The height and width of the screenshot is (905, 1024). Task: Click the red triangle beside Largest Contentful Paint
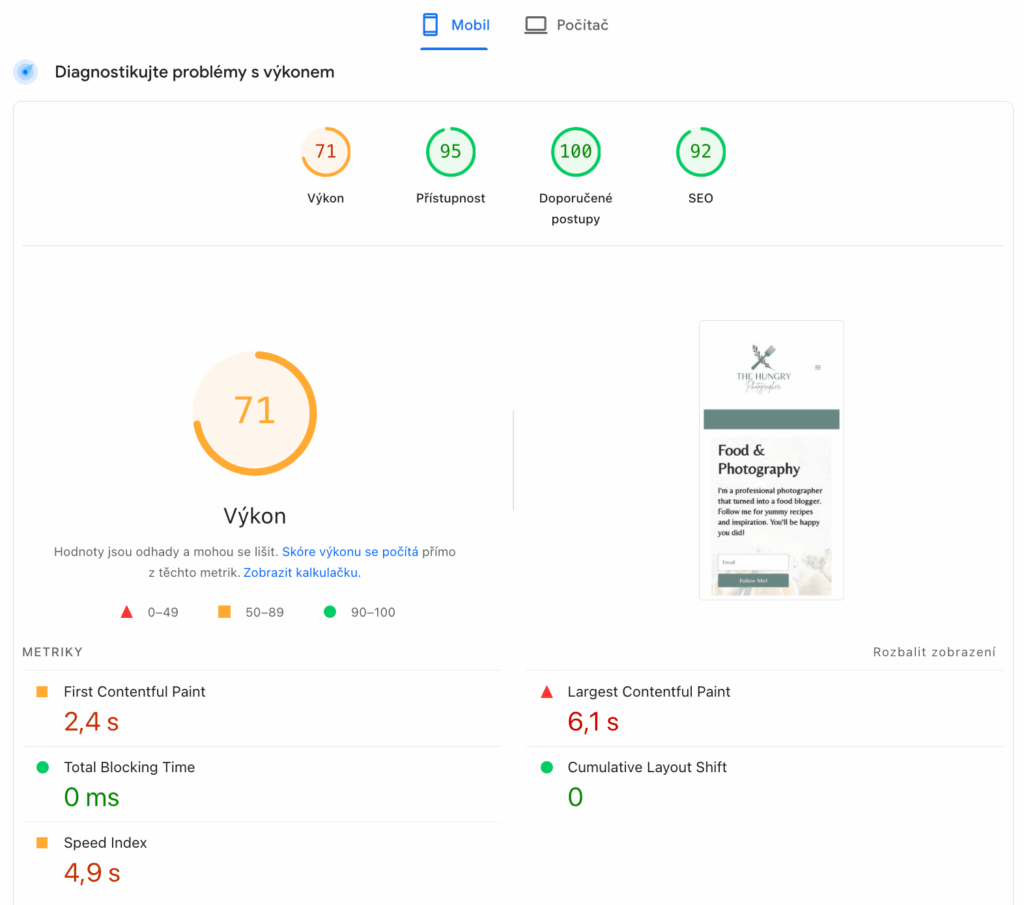point(546,692)
